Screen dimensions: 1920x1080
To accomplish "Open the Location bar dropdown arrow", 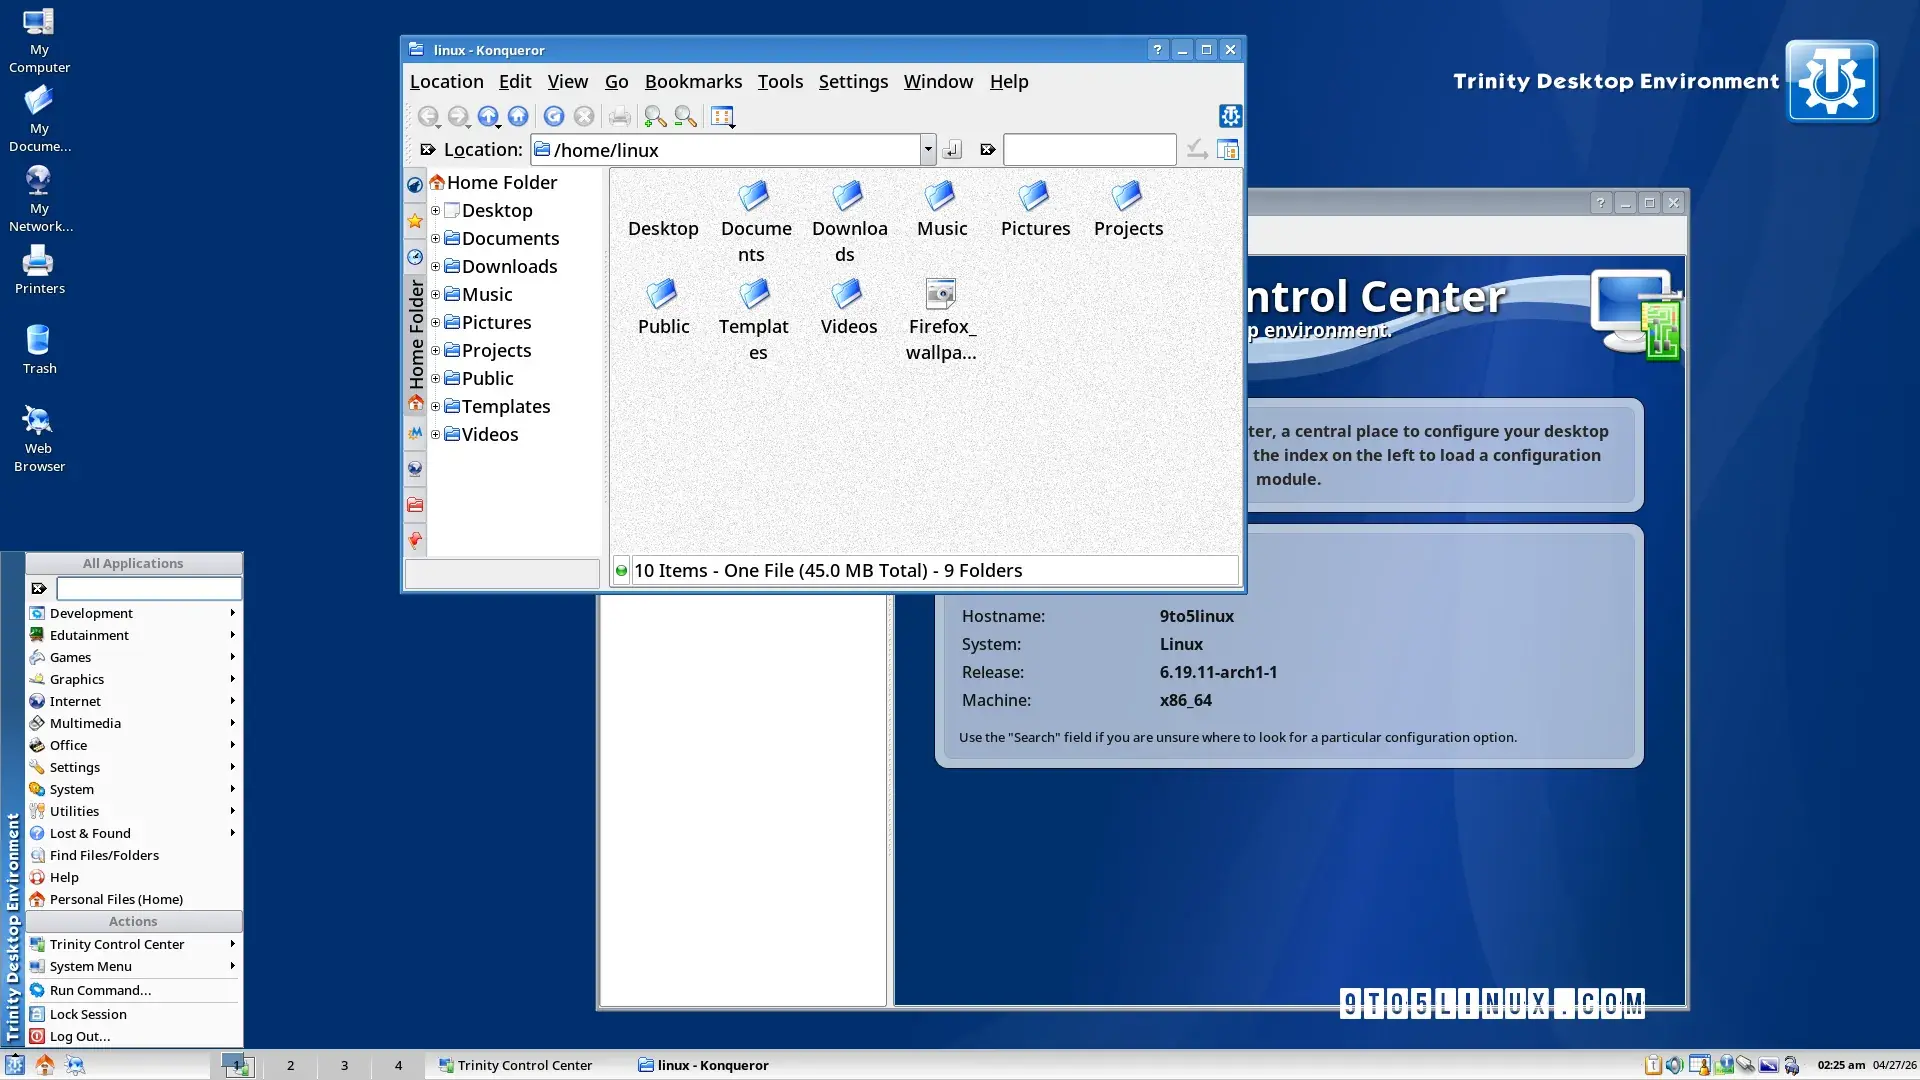I will [x=927, y=149].
